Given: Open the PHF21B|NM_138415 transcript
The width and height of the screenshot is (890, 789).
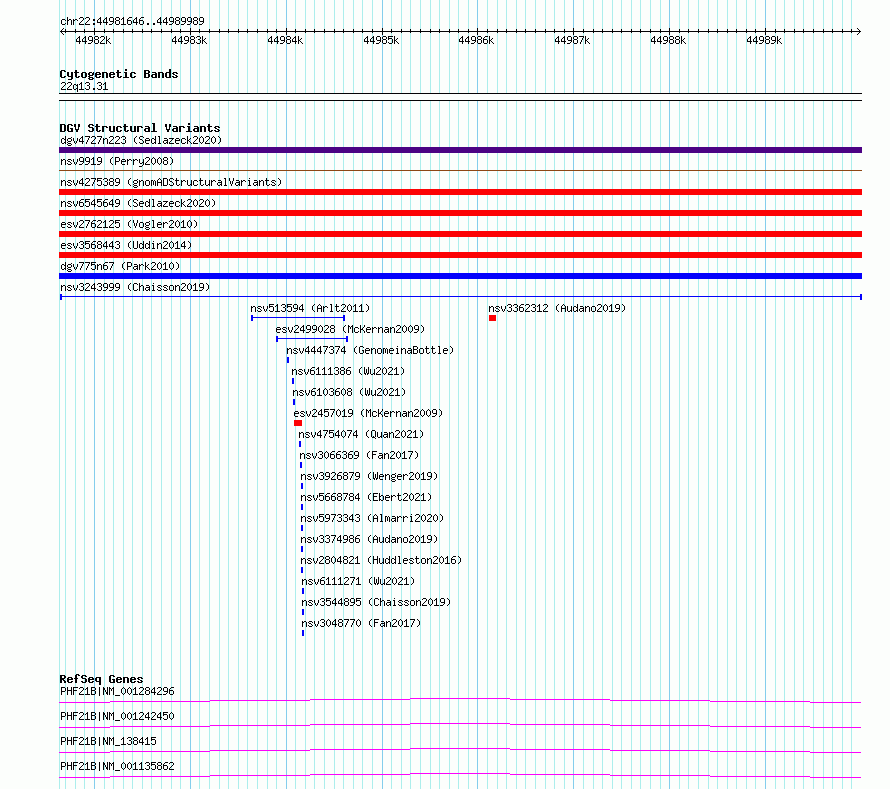Looking at the screenshot, I should [108, 741].
